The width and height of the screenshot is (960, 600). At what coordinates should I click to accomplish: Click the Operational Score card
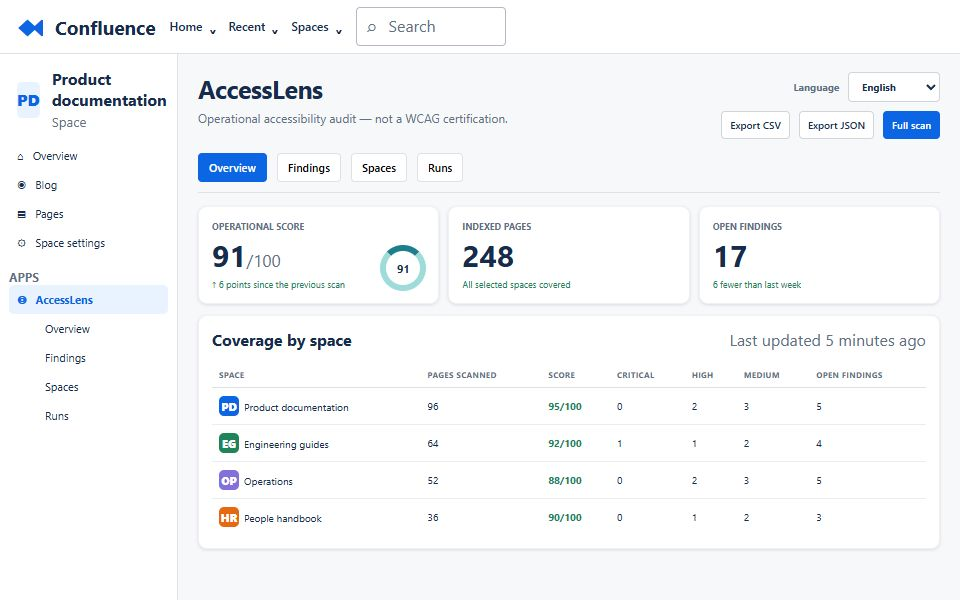(x=318, y=255)
